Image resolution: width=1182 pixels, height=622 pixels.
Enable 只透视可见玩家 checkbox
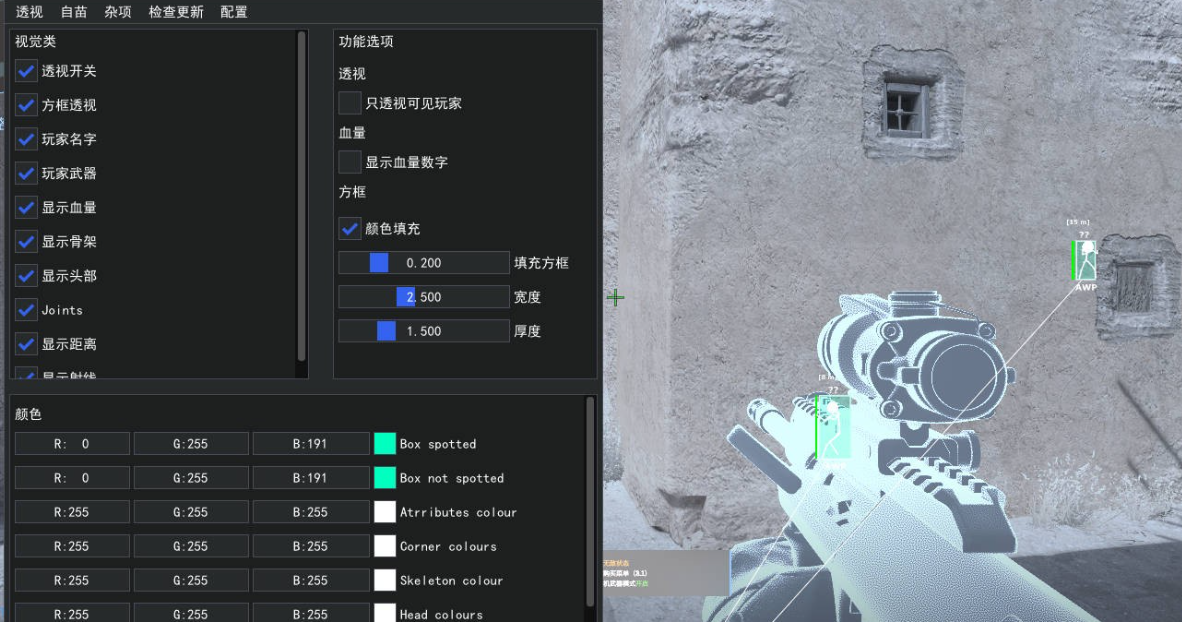click(350, 103)
